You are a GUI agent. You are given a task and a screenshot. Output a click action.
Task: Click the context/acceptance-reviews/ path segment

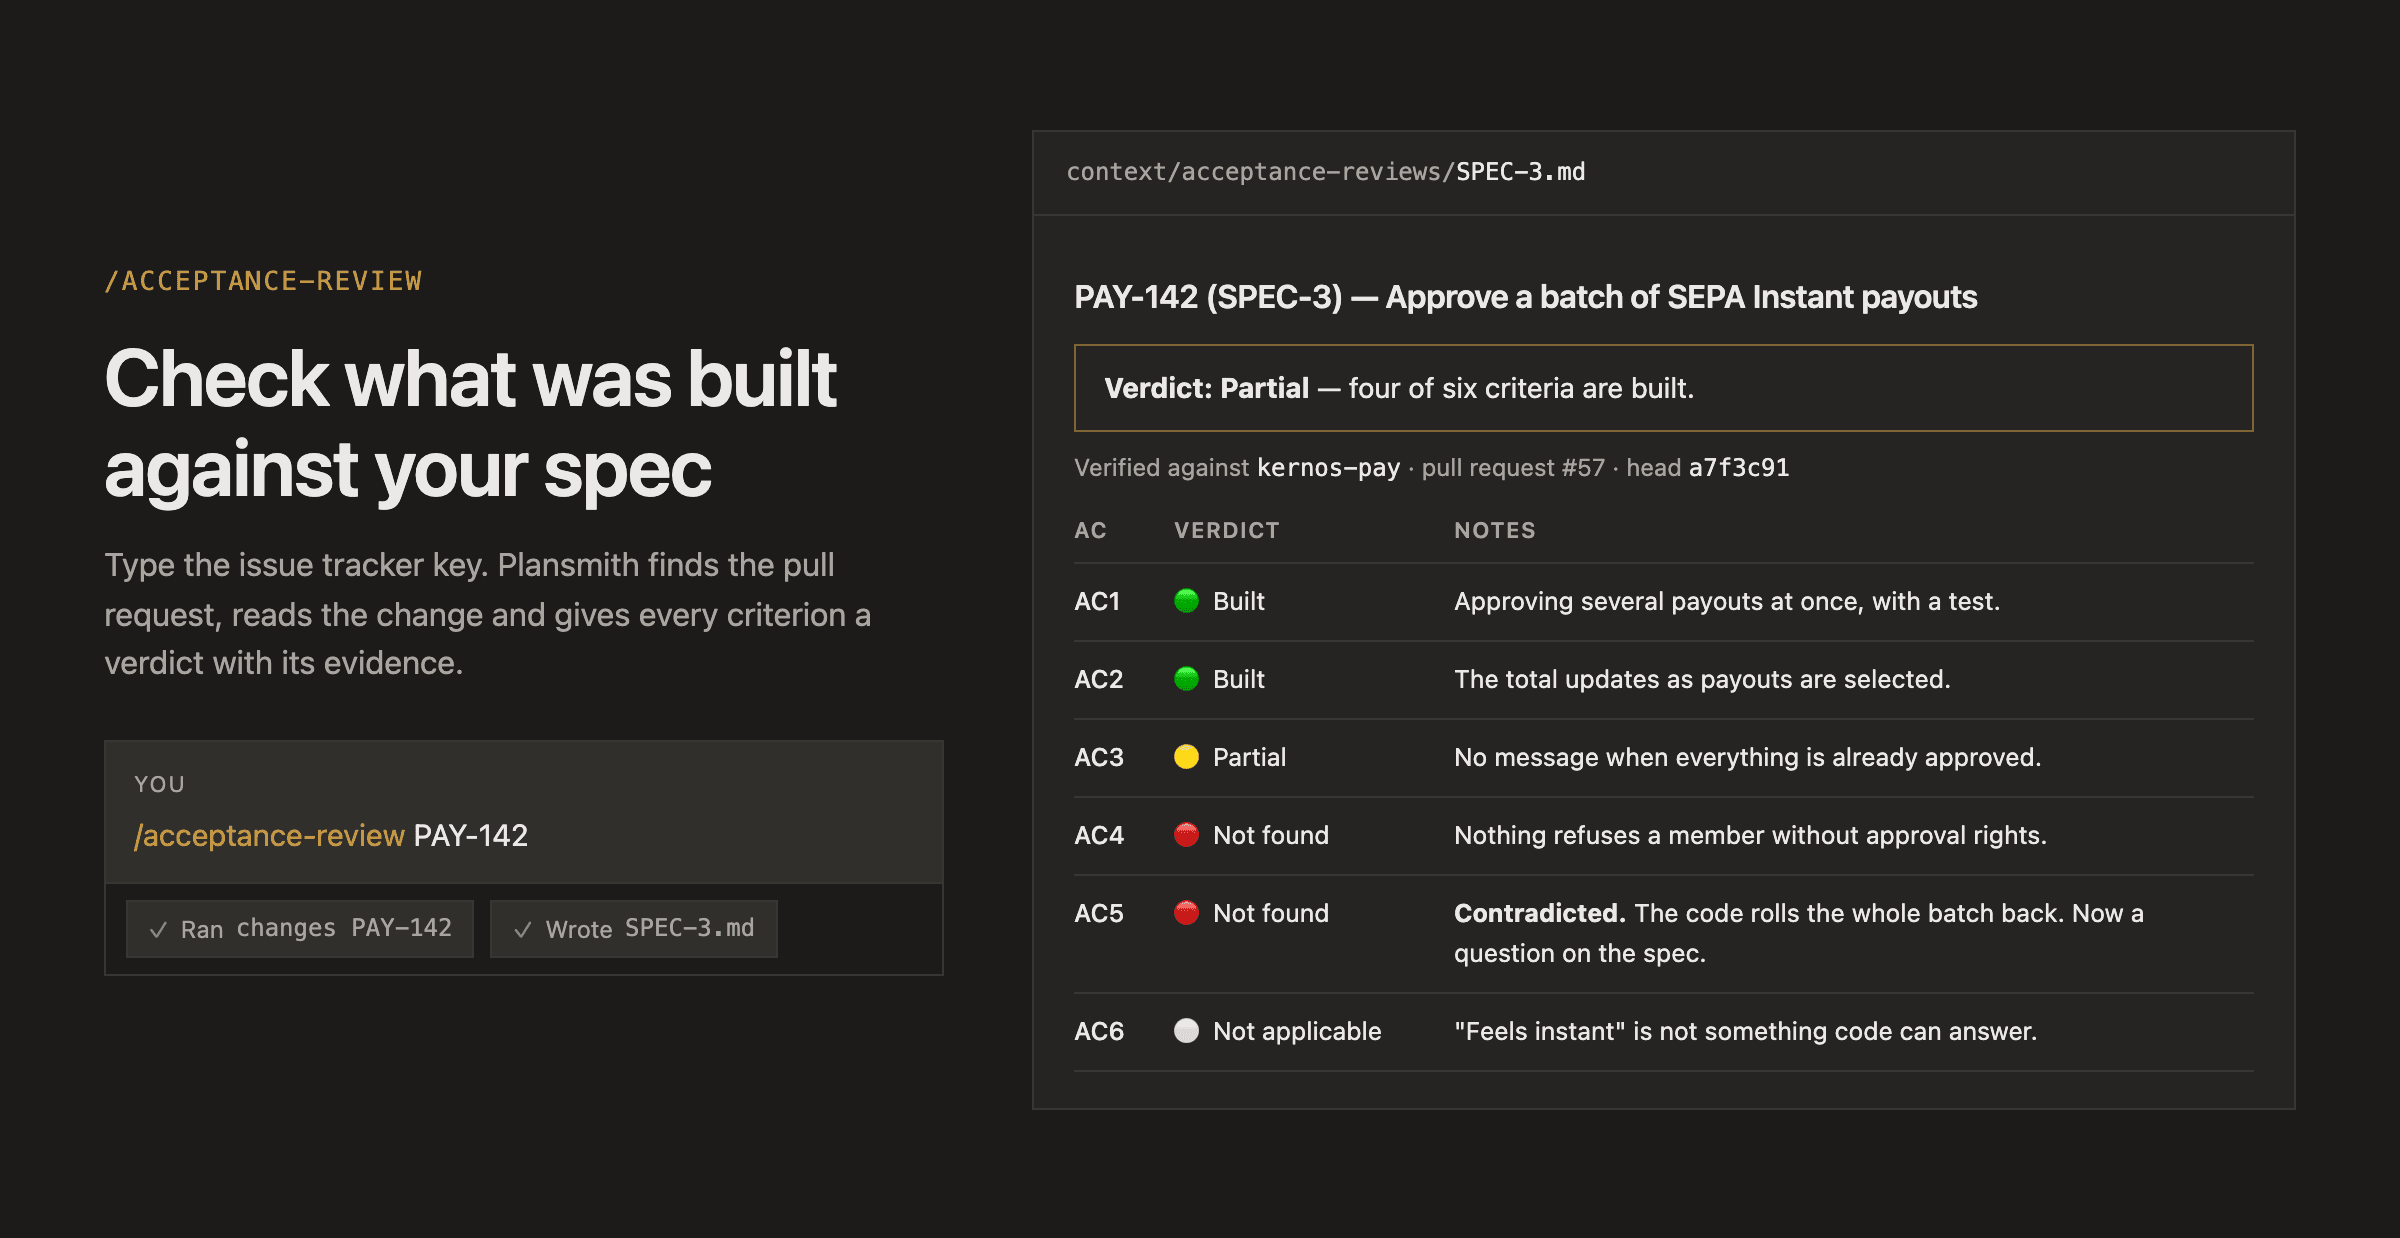click(x=1261, y=172)
